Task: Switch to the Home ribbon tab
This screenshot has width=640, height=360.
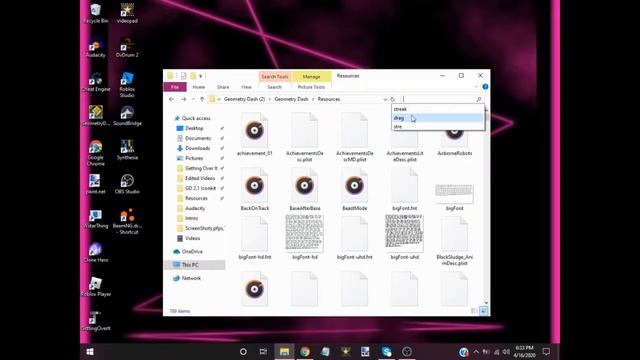Action: pos(199,87)
